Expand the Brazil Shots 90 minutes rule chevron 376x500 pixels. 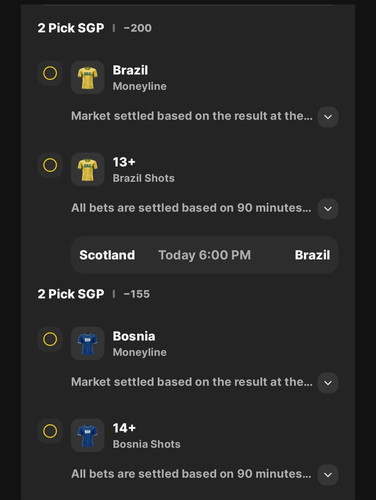pos(328,209)
